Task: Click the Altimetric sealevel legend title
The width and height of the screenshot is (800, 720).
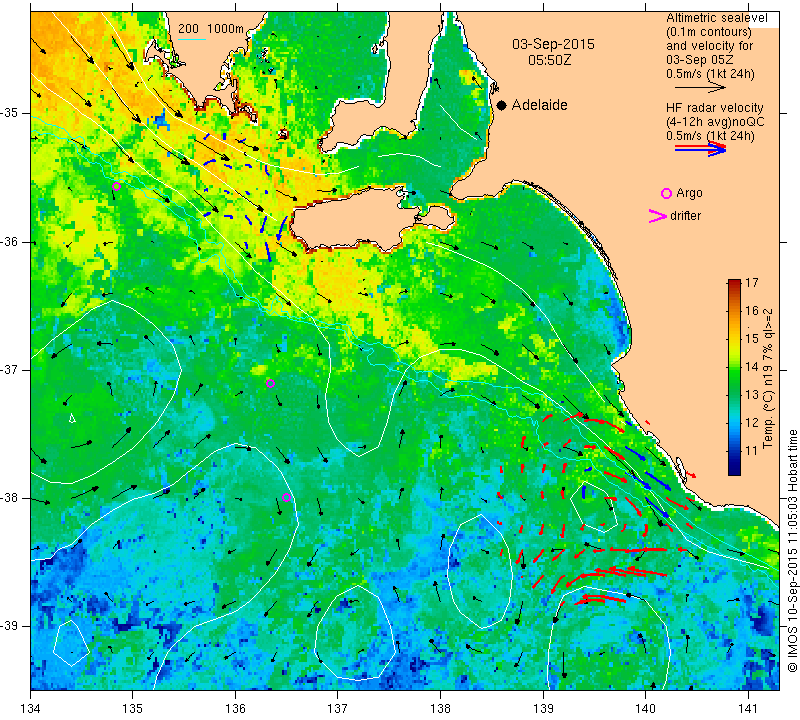Action: coord(716,18)
